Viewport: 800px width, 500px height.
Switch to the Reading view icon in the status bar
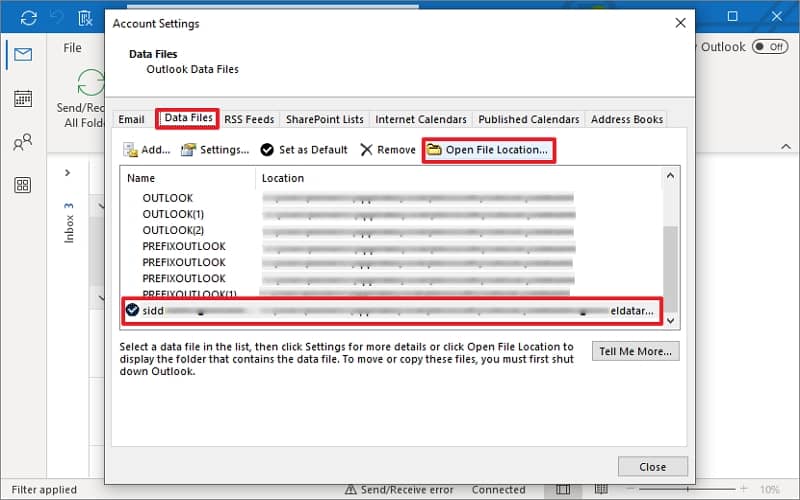601,490
